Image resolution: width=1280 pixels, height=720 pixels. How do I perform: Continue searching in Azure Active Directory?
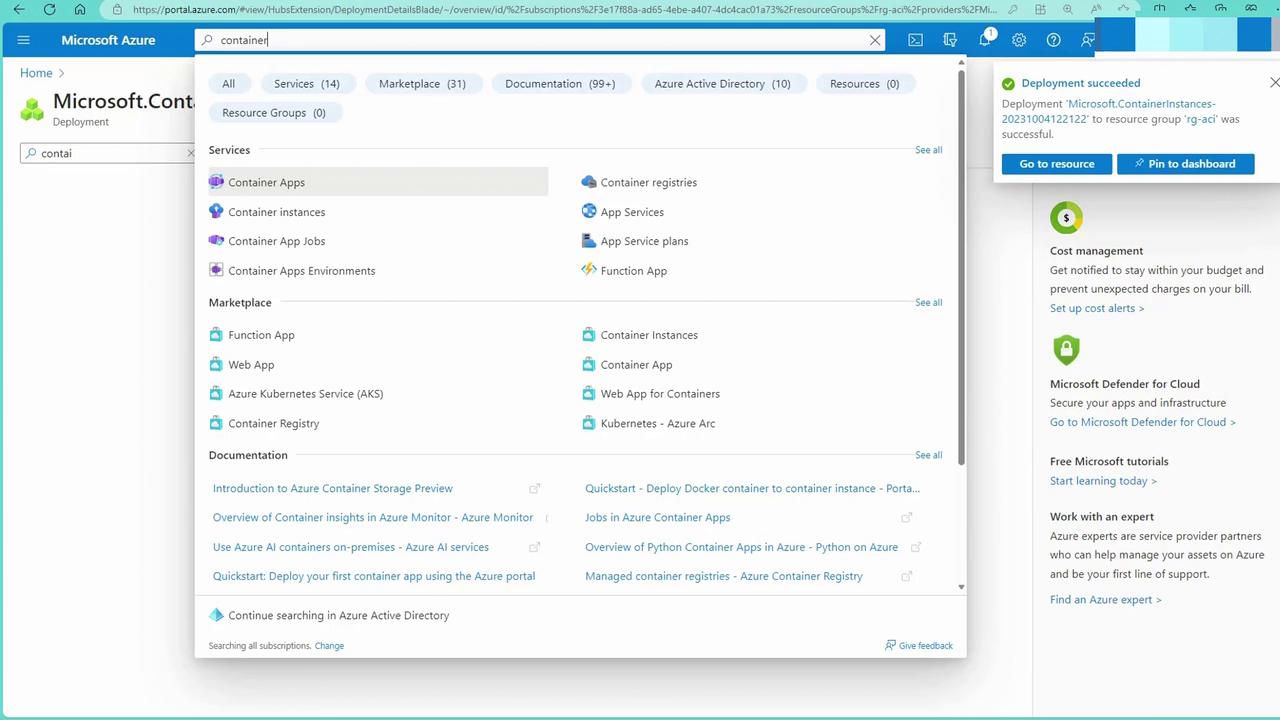(339, 615)
